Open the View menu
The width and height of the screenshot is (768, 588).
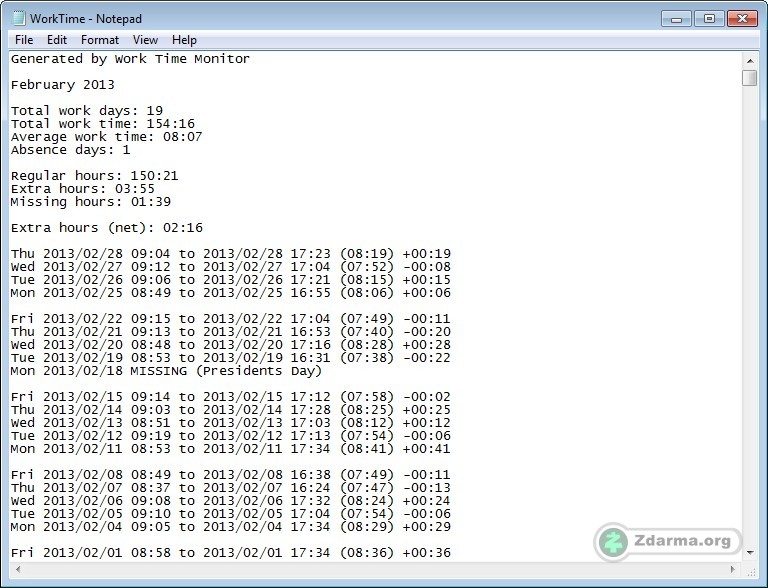[x=145, y=40]
